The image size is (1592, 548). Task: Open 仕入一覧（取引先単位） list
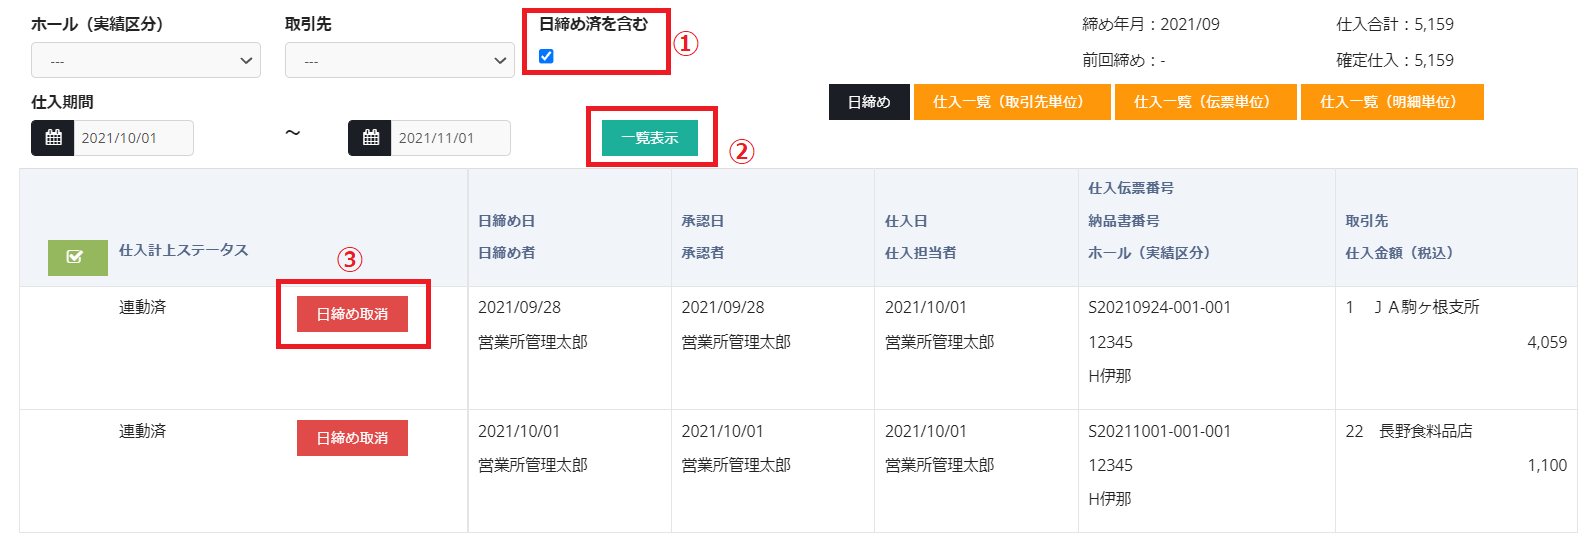[x=1011, y=102]
